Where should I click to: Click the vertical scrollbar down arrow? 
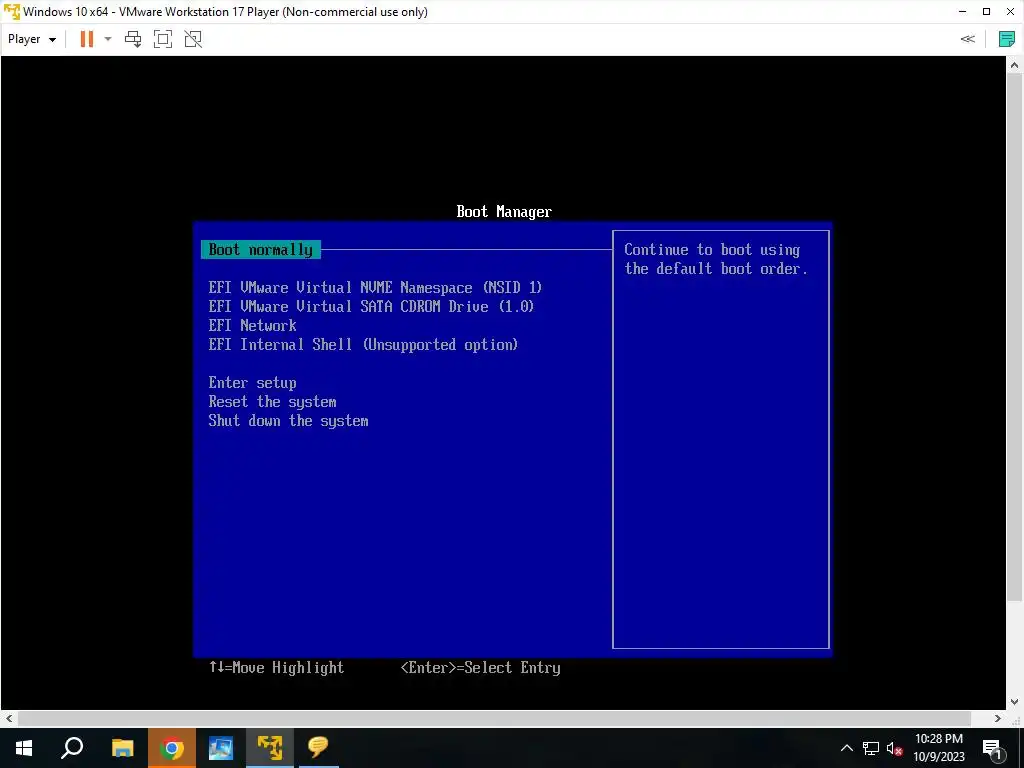pyautogui.click(x=1014, y=702)
